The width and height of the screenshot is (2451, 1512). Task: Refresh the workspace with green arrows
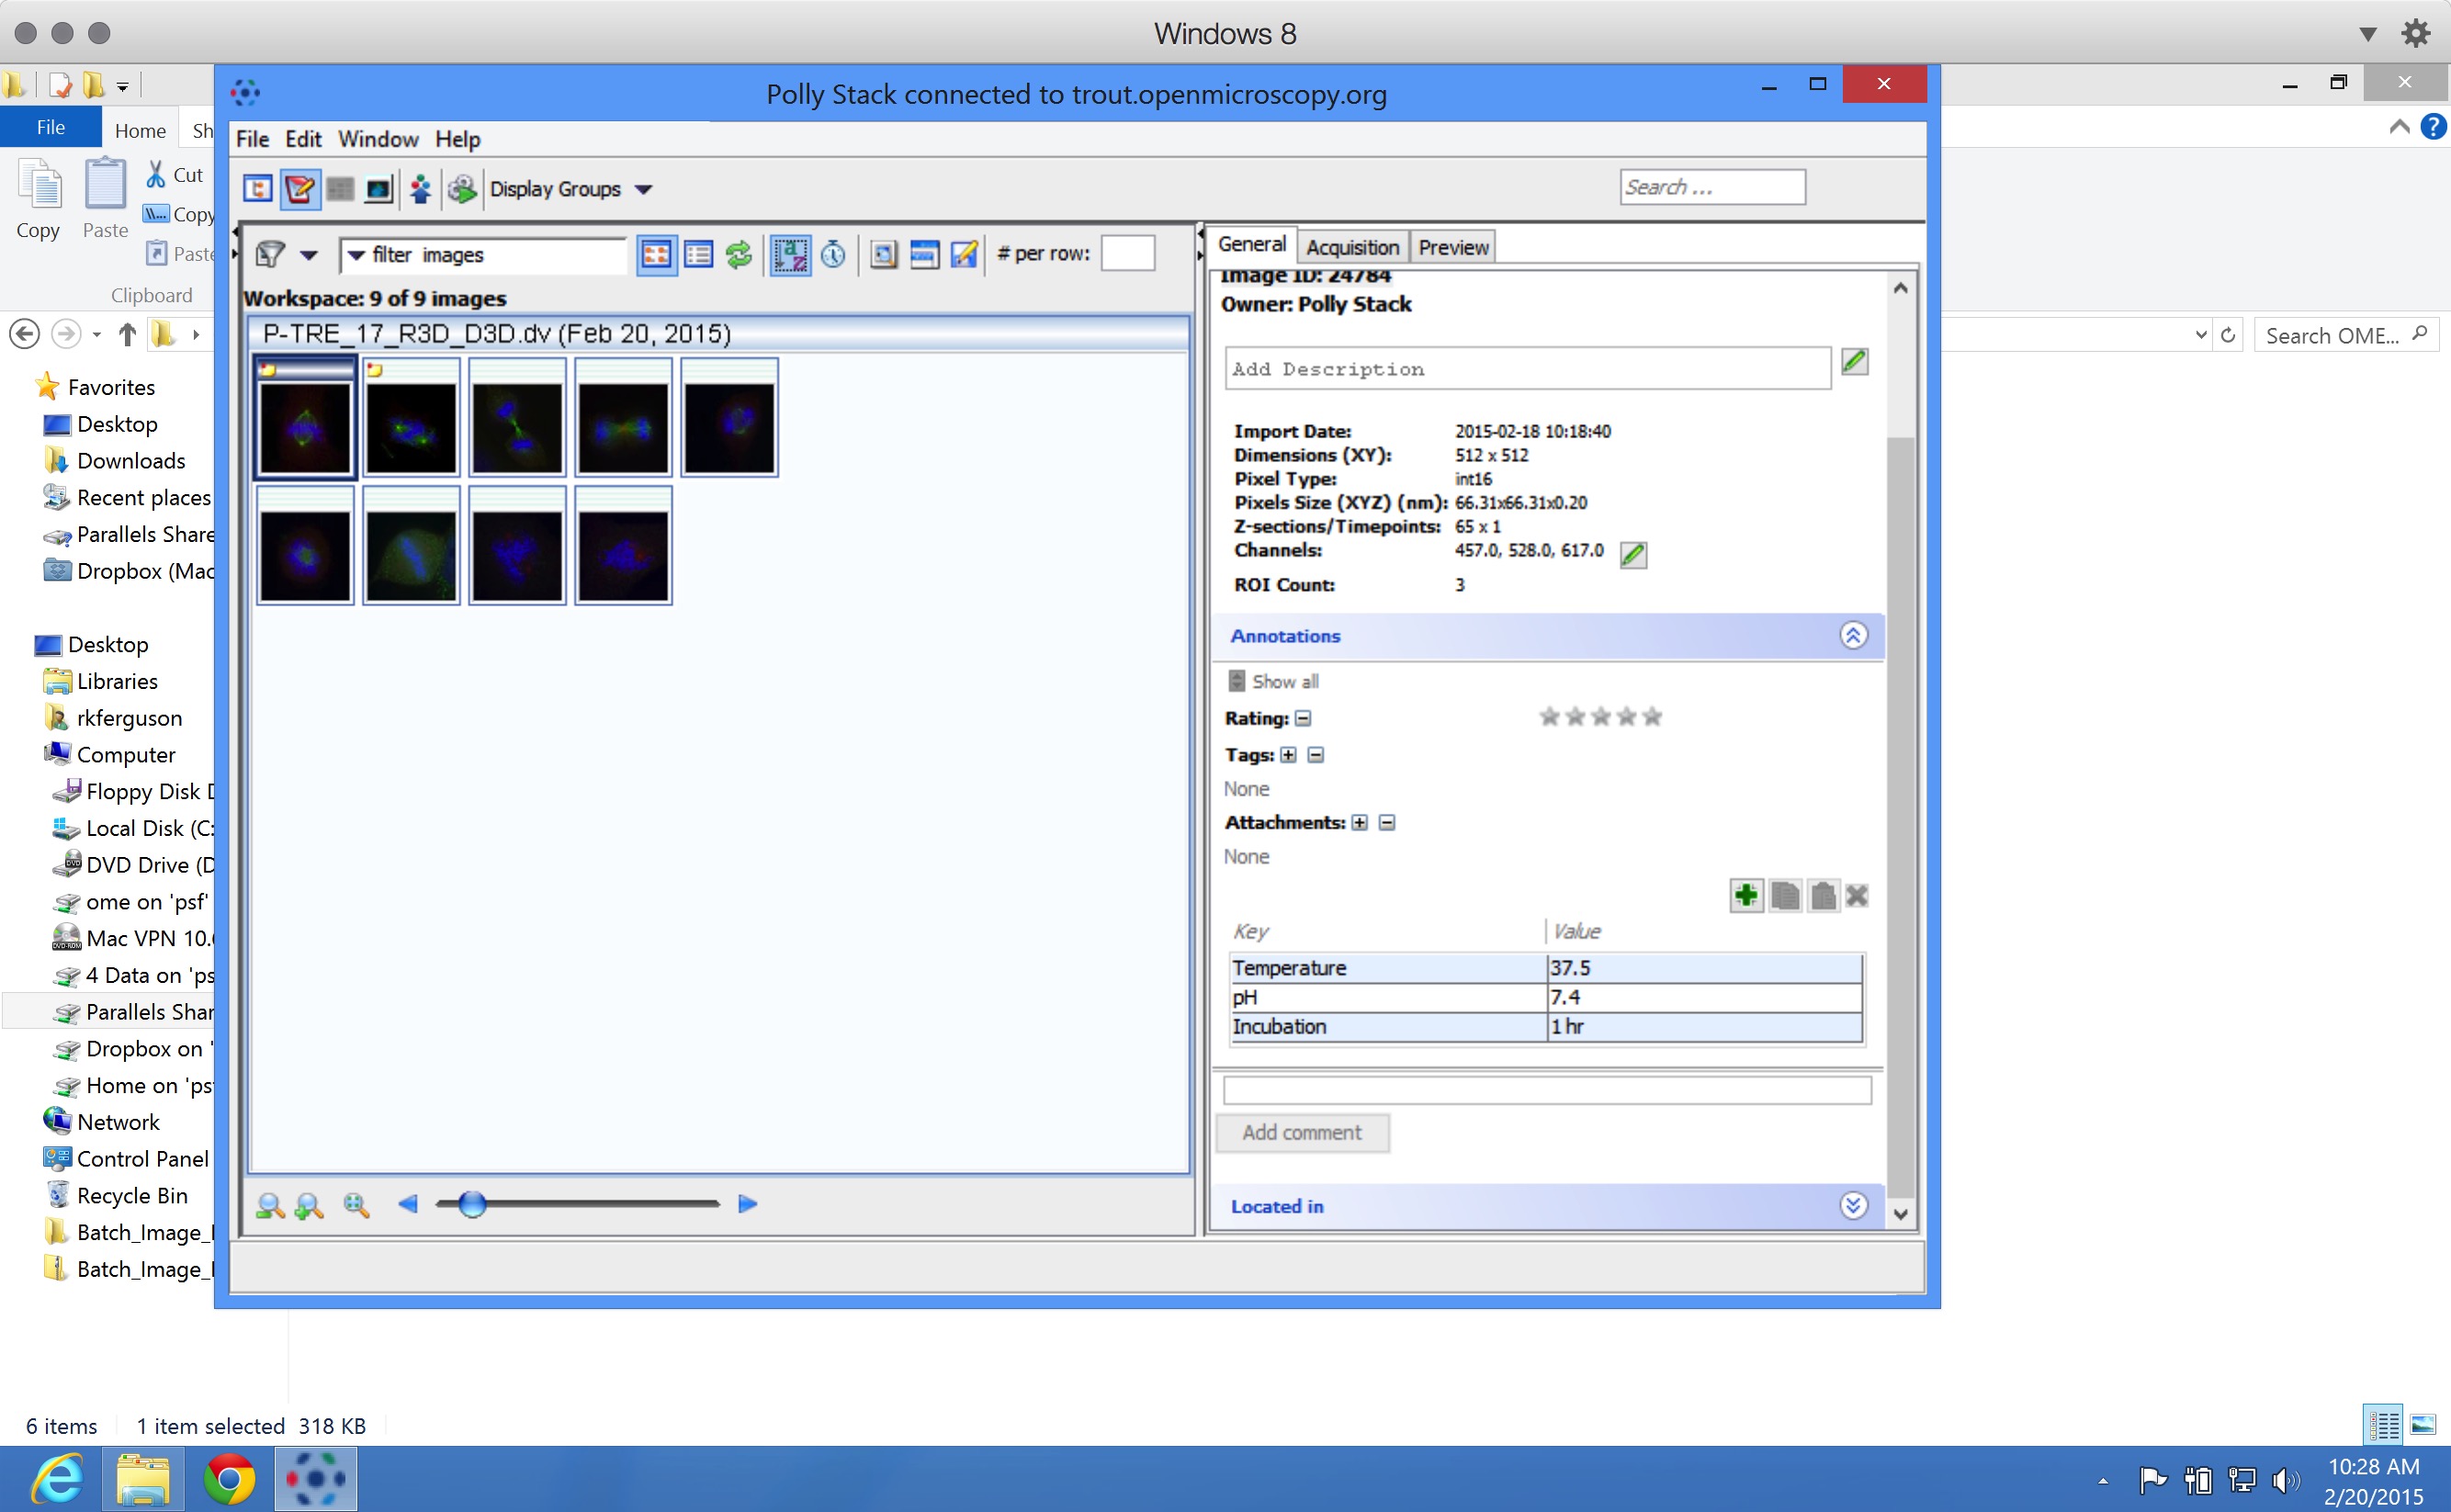pyautogui.click(x=739, y=255)
